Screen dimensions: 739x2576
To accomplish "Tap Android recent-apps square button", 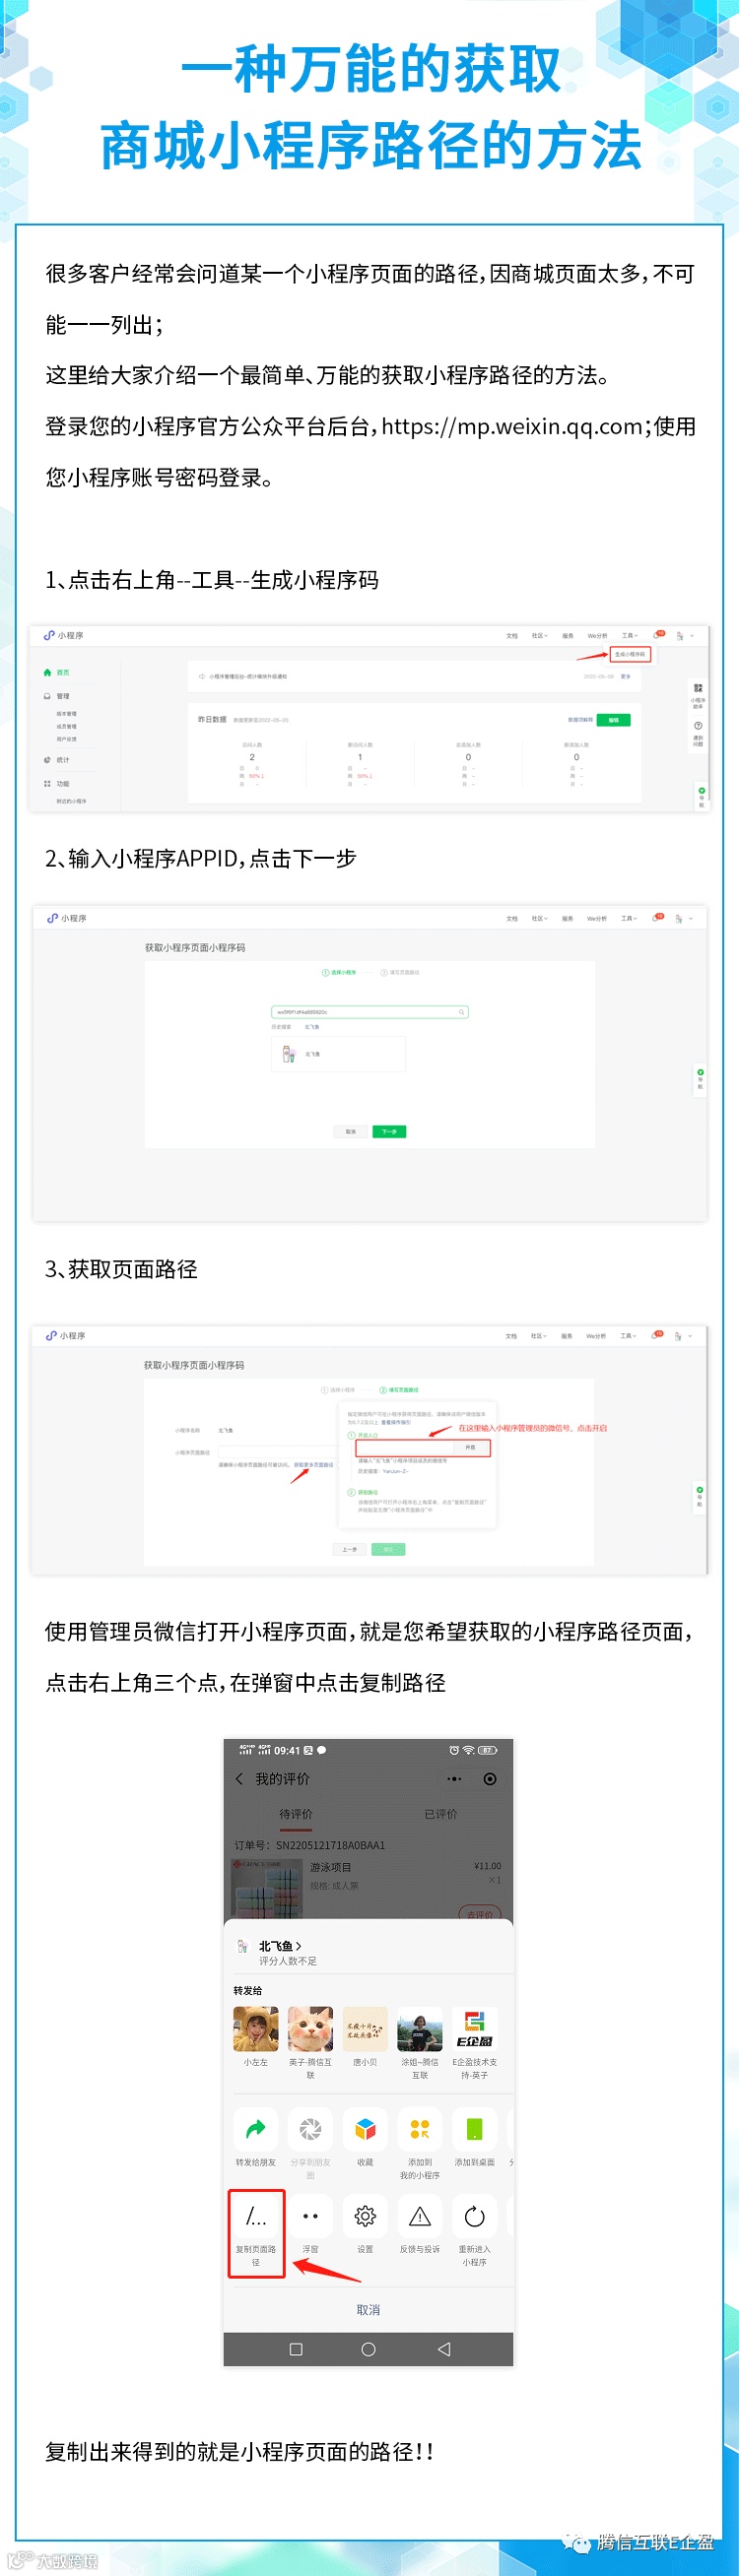I will 296,2349.
